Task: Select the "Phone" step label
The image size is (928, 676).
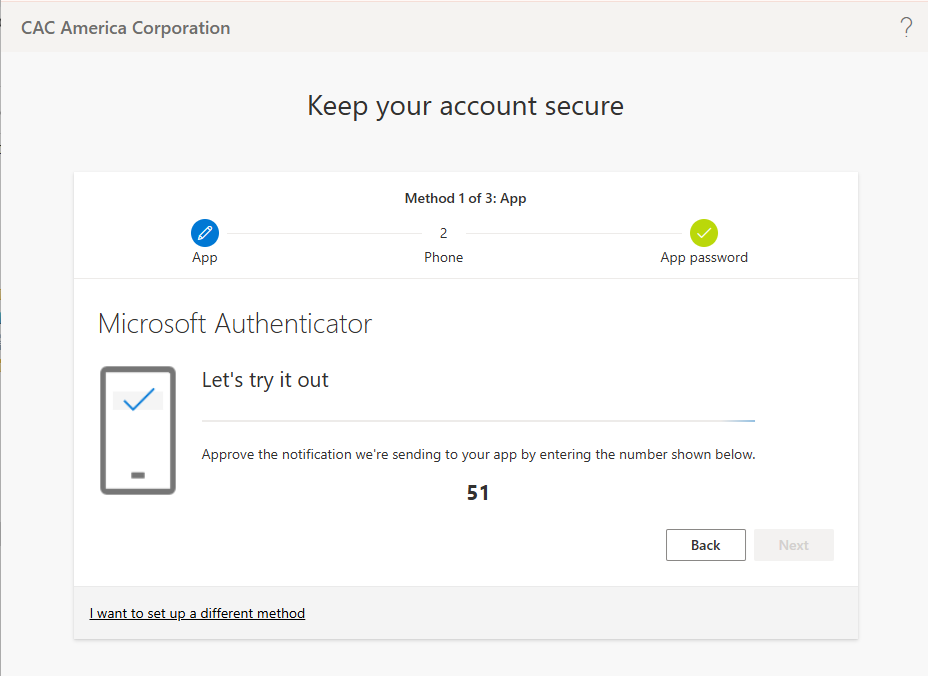Action: 444,257
